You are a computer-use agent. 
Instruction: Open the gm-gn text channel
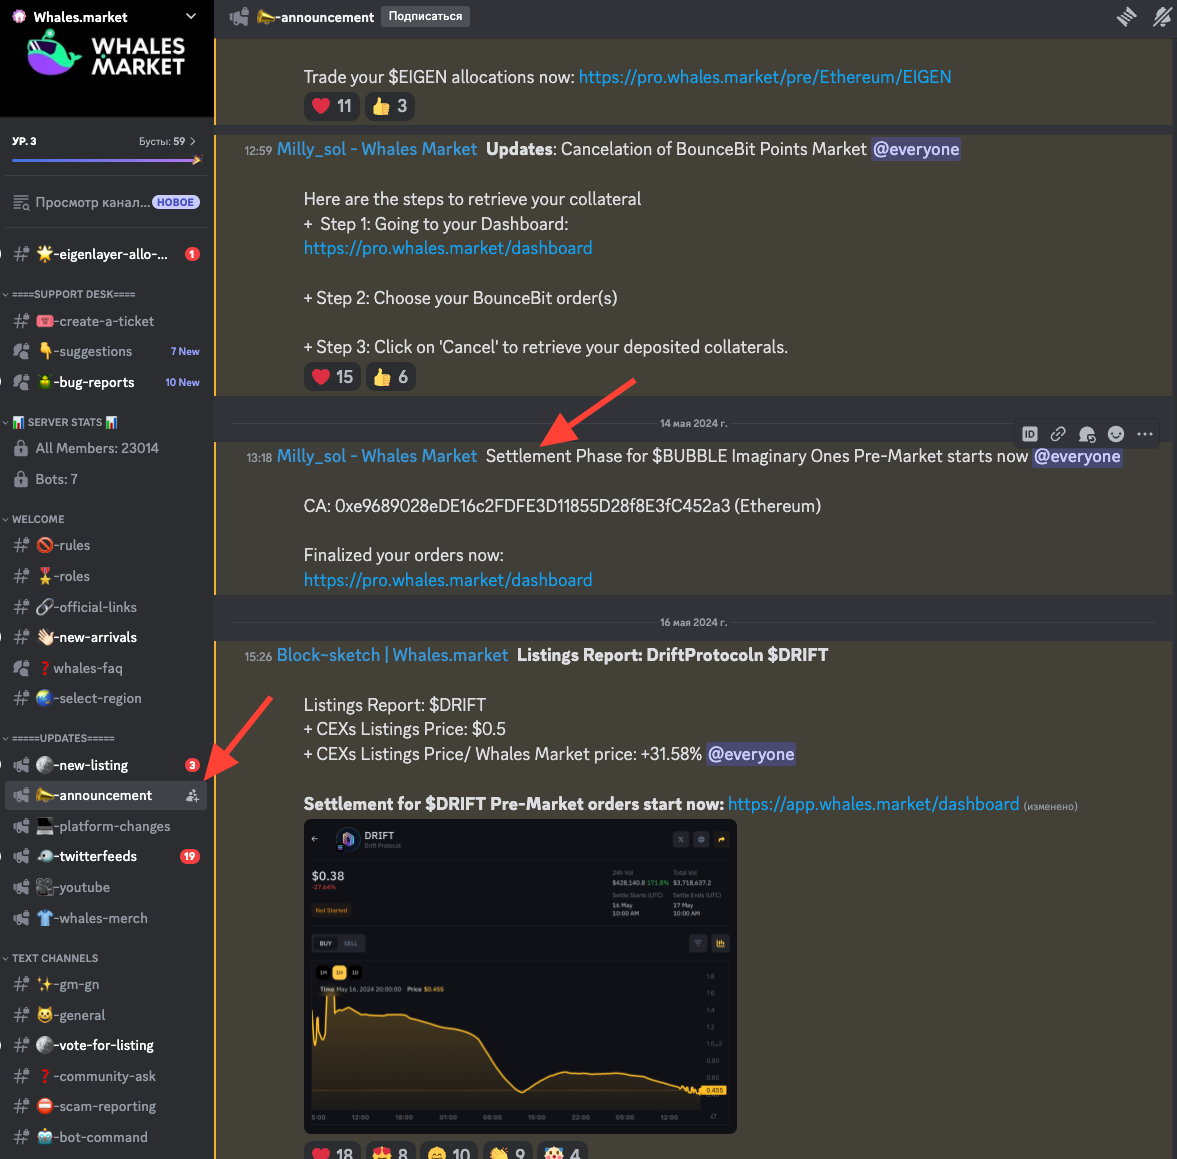[106, 985]
